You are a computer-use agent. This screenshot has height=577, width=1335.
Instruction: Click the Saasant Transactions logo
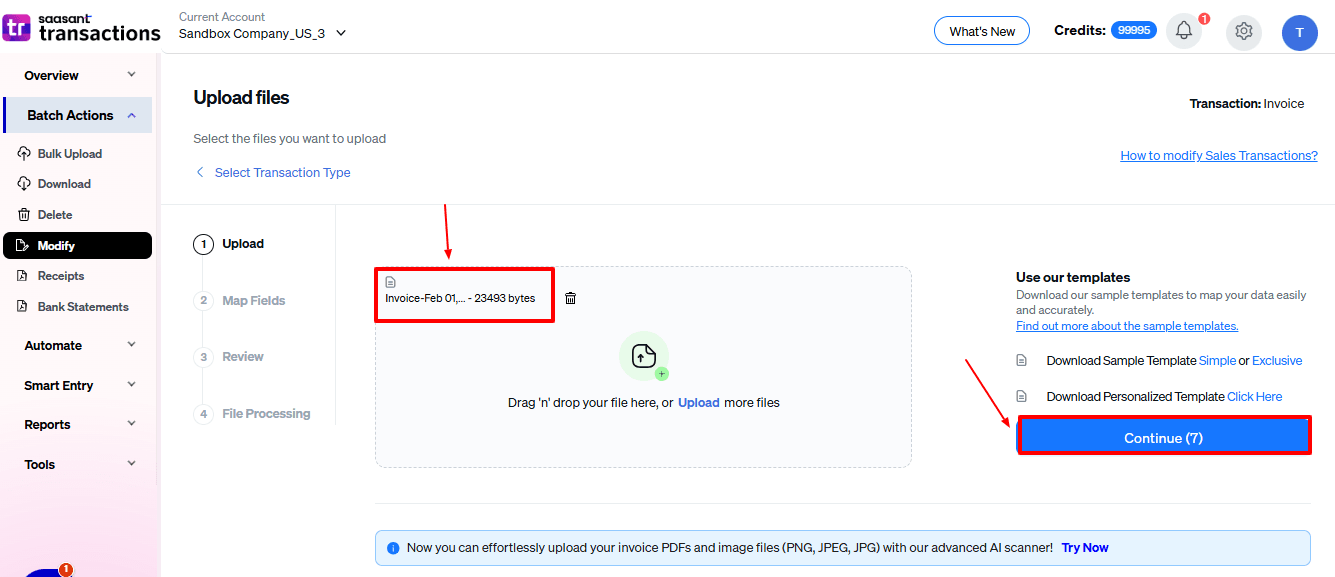tap(81, 27)
